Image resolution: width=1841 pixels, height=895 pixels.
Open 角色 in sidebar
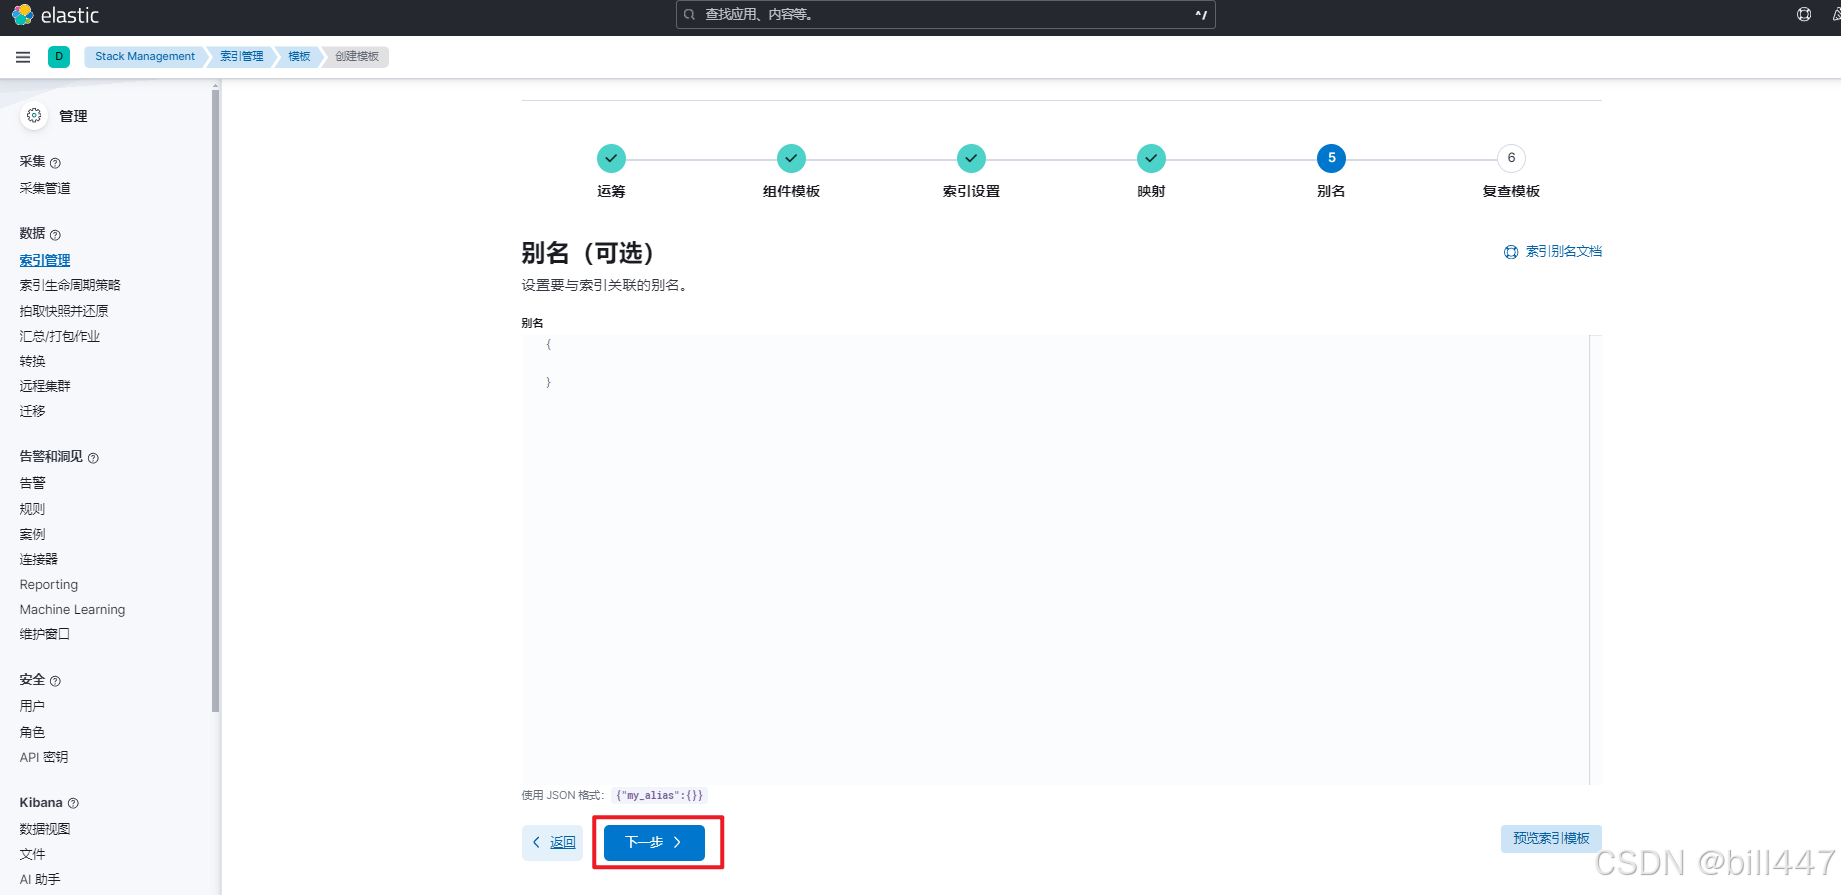coord(32,732)
